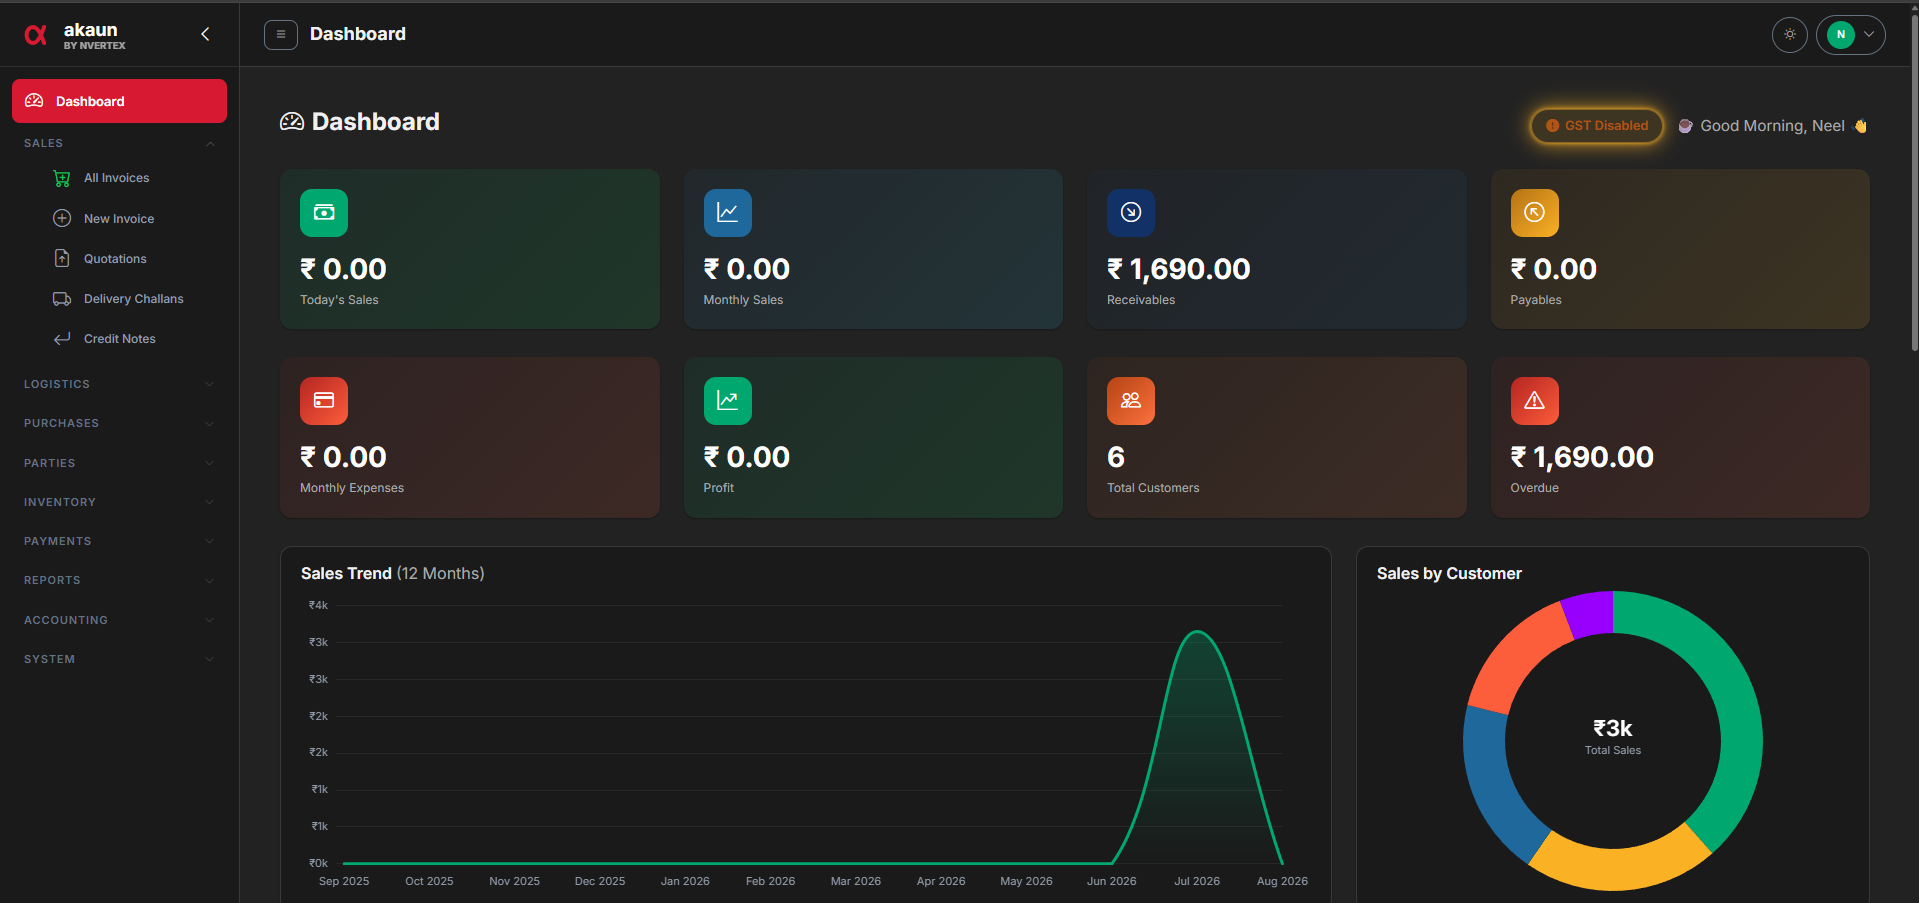Click the Payables arrow icon
This screenshot has width=1919, height=903.
coord(1535,213)
